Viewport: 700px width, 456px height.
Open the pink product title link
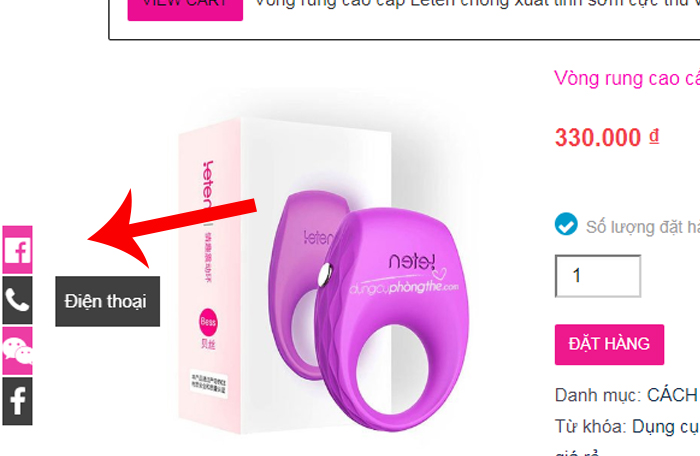[627, 79]
